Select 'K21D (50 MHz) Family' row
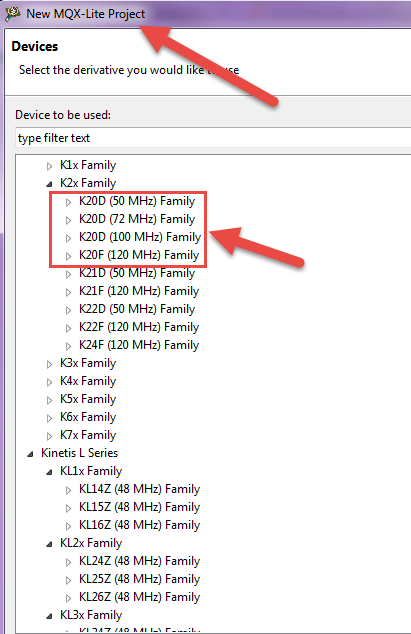Viewport: 411px width, 634px height. (137, 273)
